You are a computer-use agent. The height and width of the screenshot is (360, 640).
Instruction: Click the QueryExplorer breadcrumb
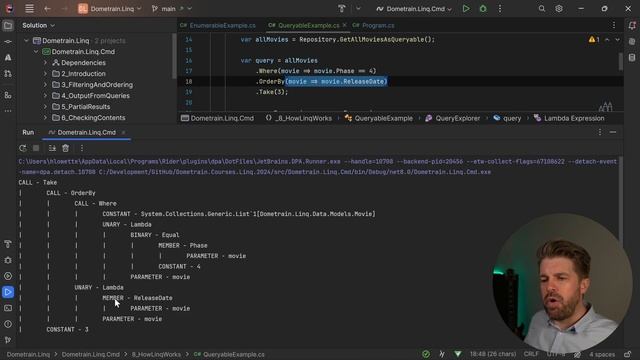pos(453,118)
